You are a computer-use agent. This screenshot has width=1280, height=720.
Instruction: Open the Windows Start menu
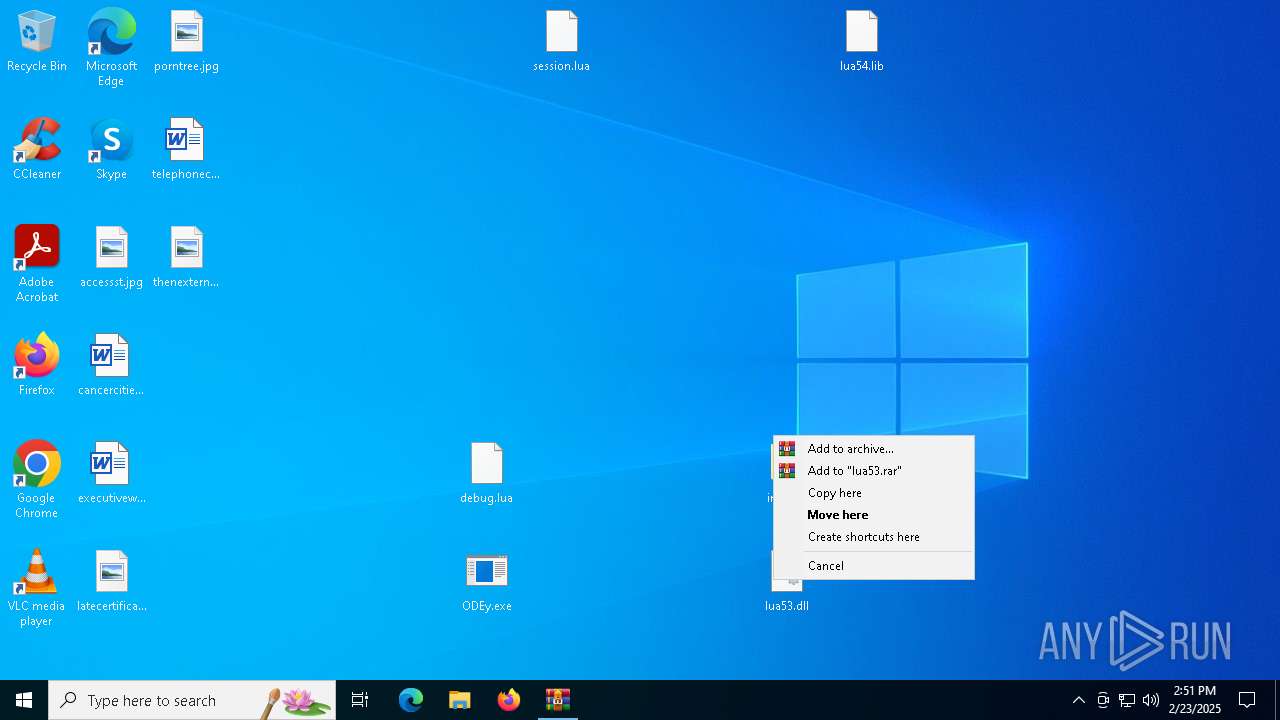24,700
